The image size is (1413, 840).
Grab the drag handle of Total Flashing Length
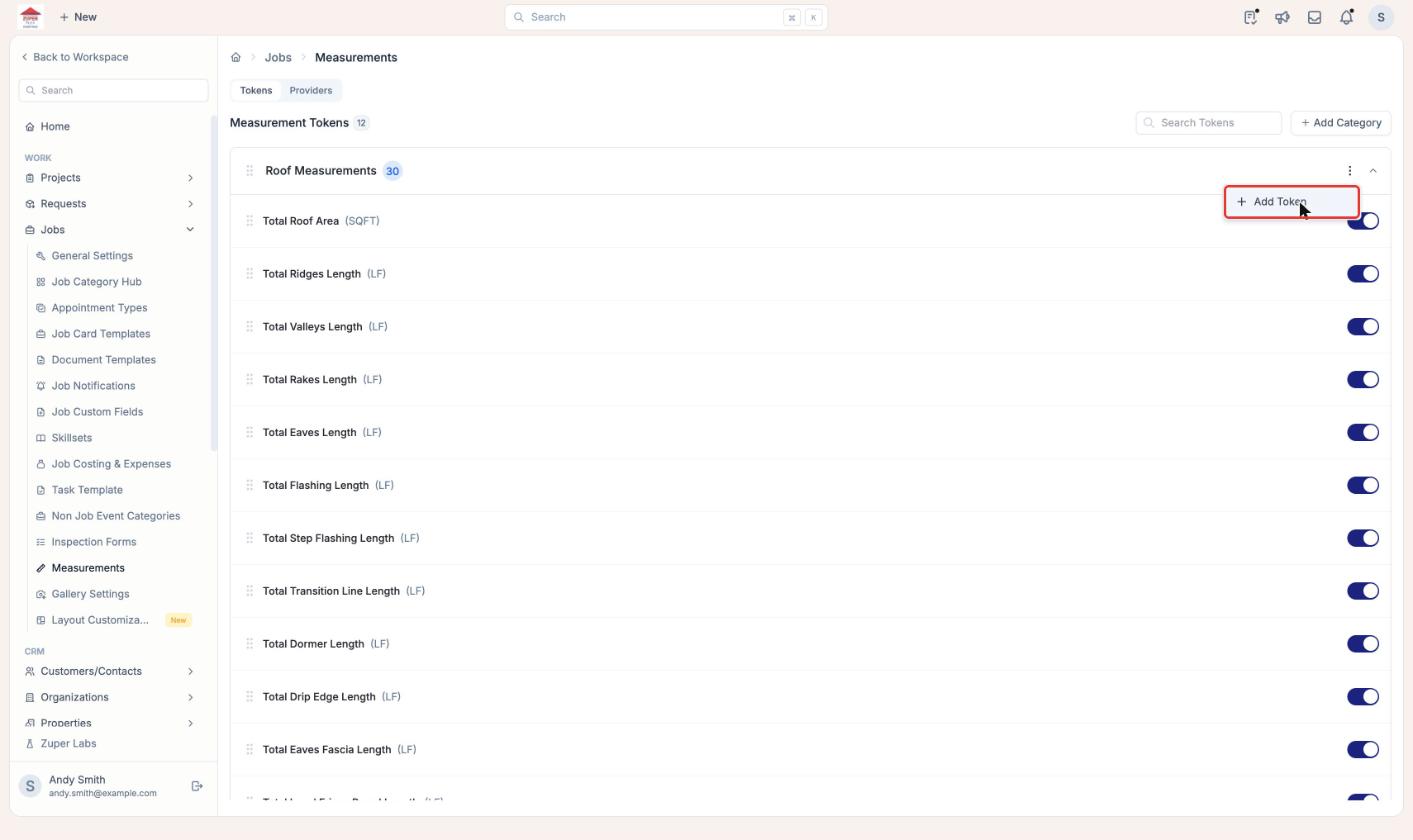(x=249, y=485)
